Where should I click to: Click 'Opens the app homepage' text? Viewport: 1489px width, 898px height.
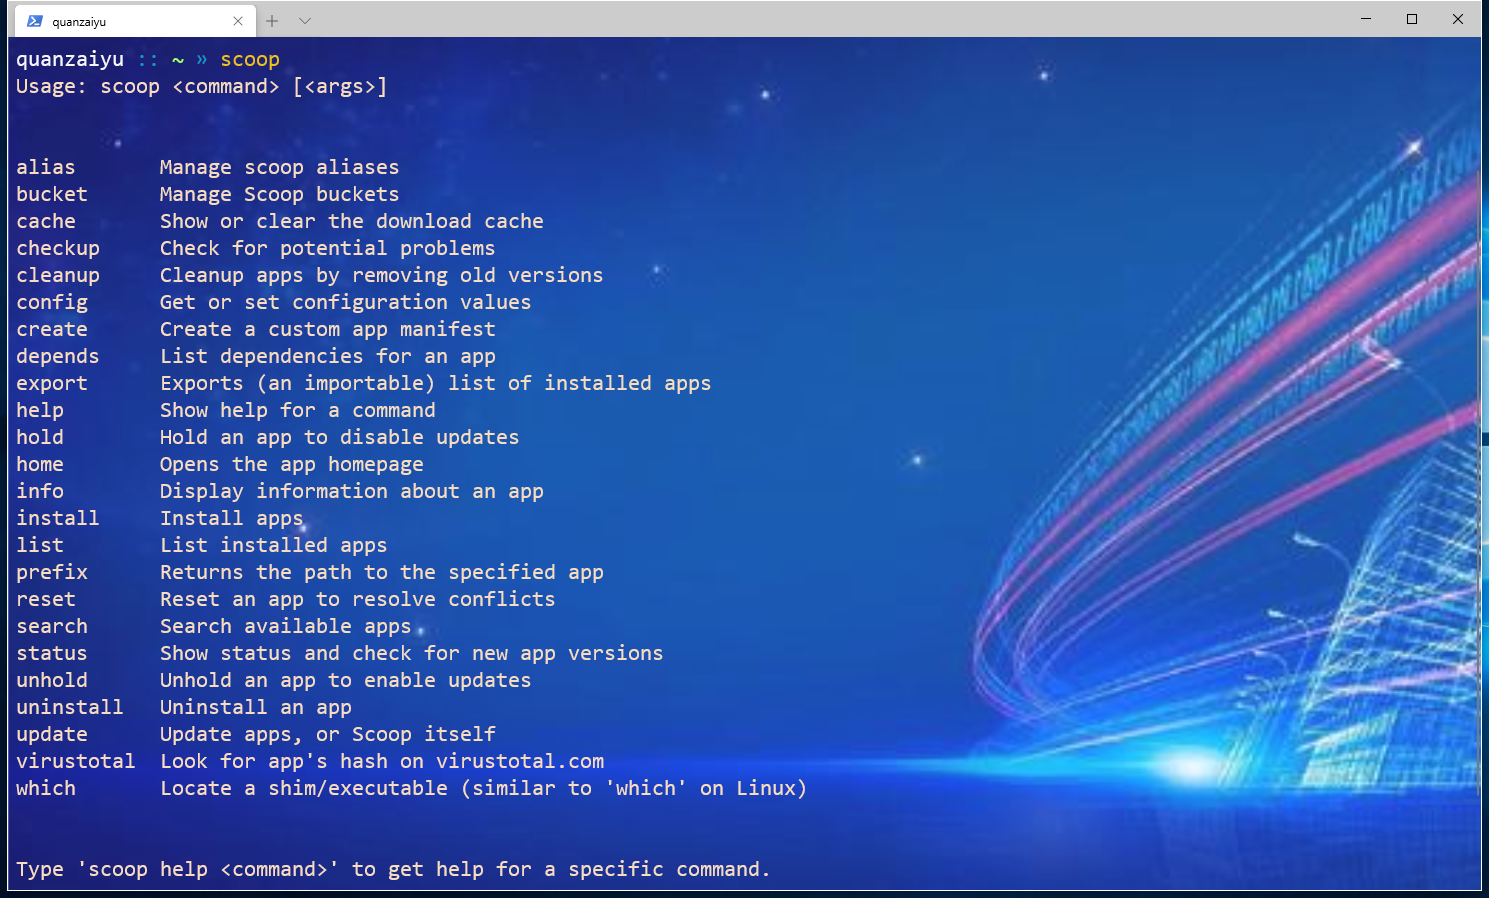[292, 464]
